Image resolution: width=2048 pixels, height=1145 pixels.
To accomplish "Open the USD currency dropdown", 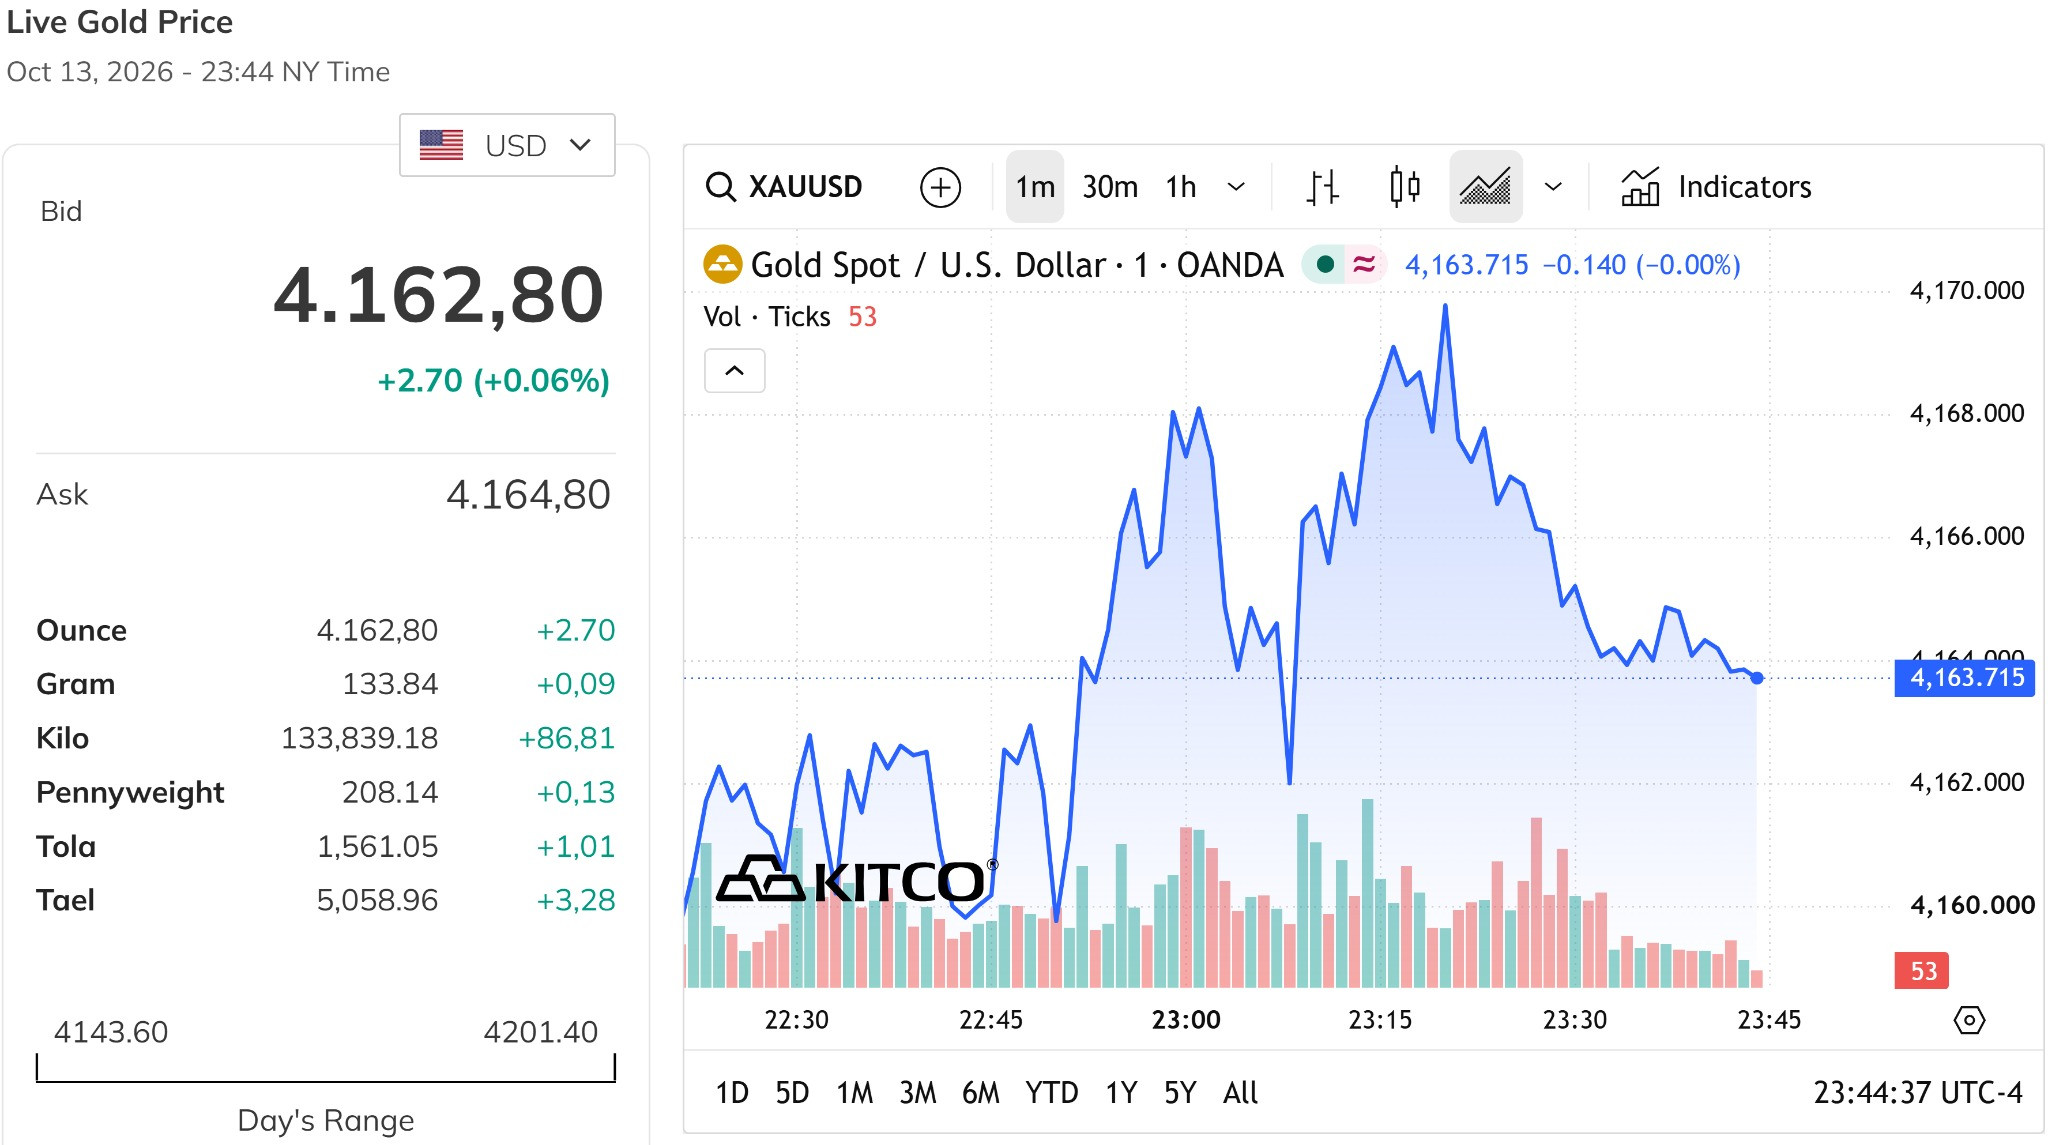I will click(507, 145).
